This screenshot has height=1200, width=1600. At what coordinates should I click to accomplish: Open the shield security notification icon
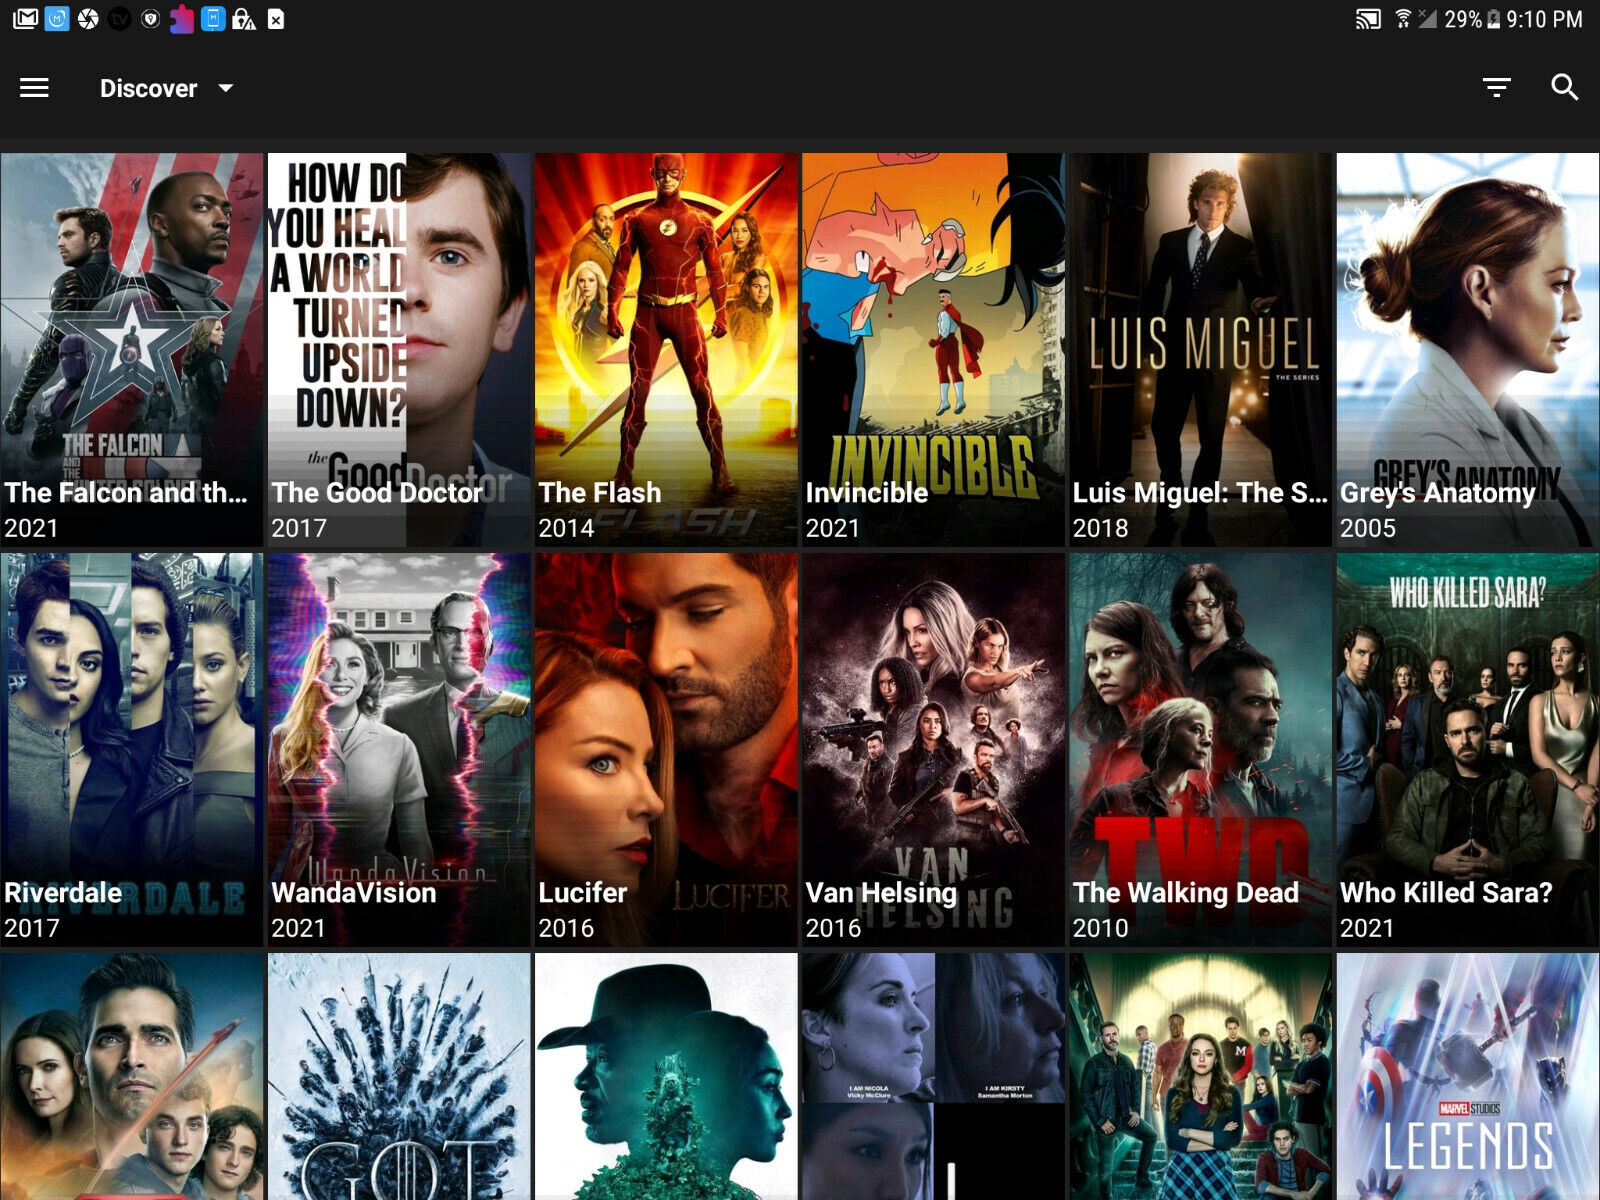click(x=150, y=19)
